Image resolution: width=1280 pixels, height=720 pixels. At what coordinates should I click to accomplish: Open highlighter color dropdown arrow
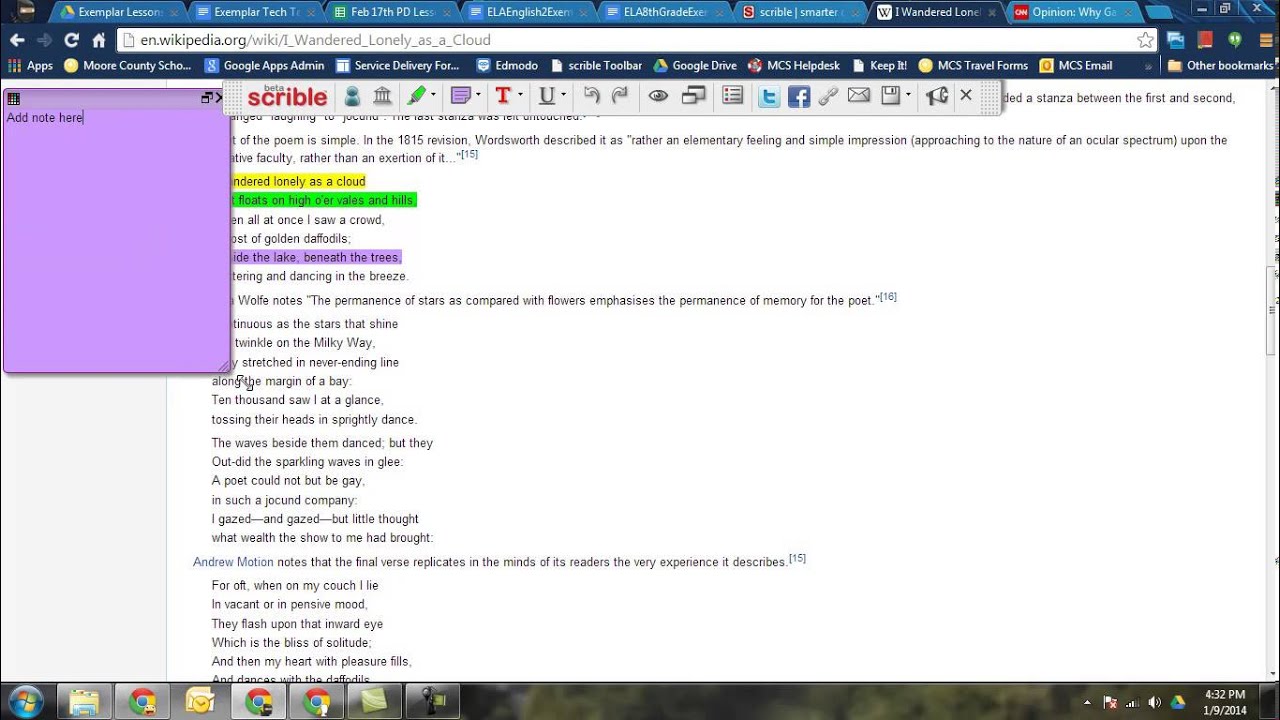434,96
